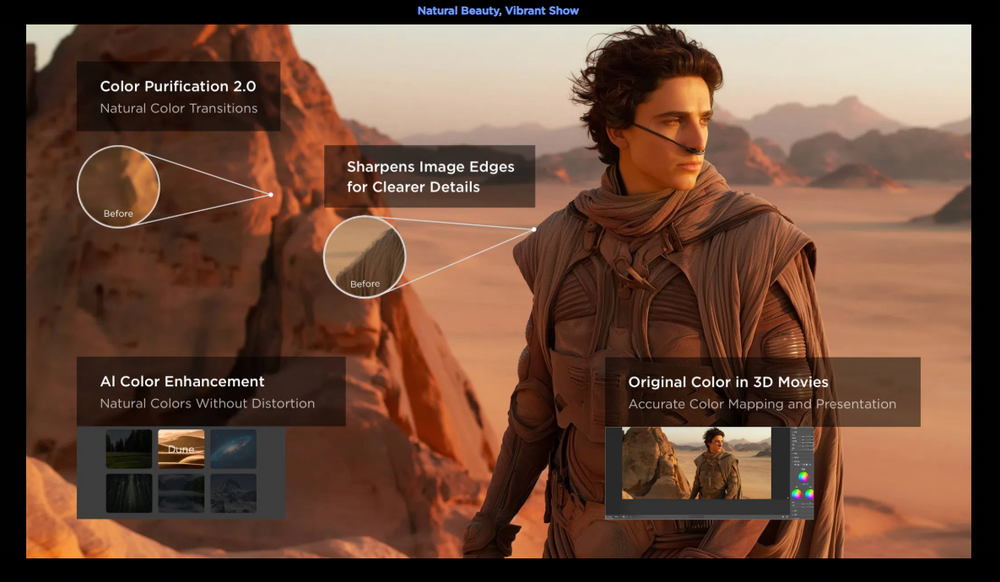Image resolution: width=1000 pixels, height=582 pixels.
Task: Click the "Natural Beauty, Vibrant Show" heading
Action: [498, 11]
